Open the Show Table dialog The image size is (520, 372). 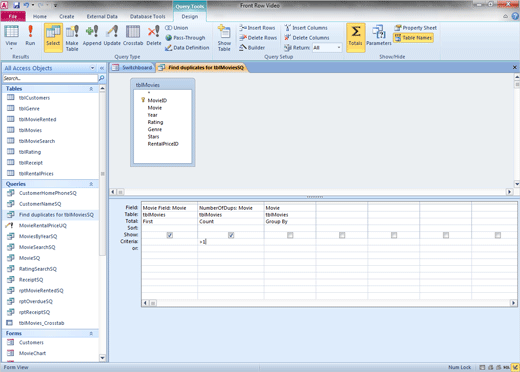coord(224,37)
